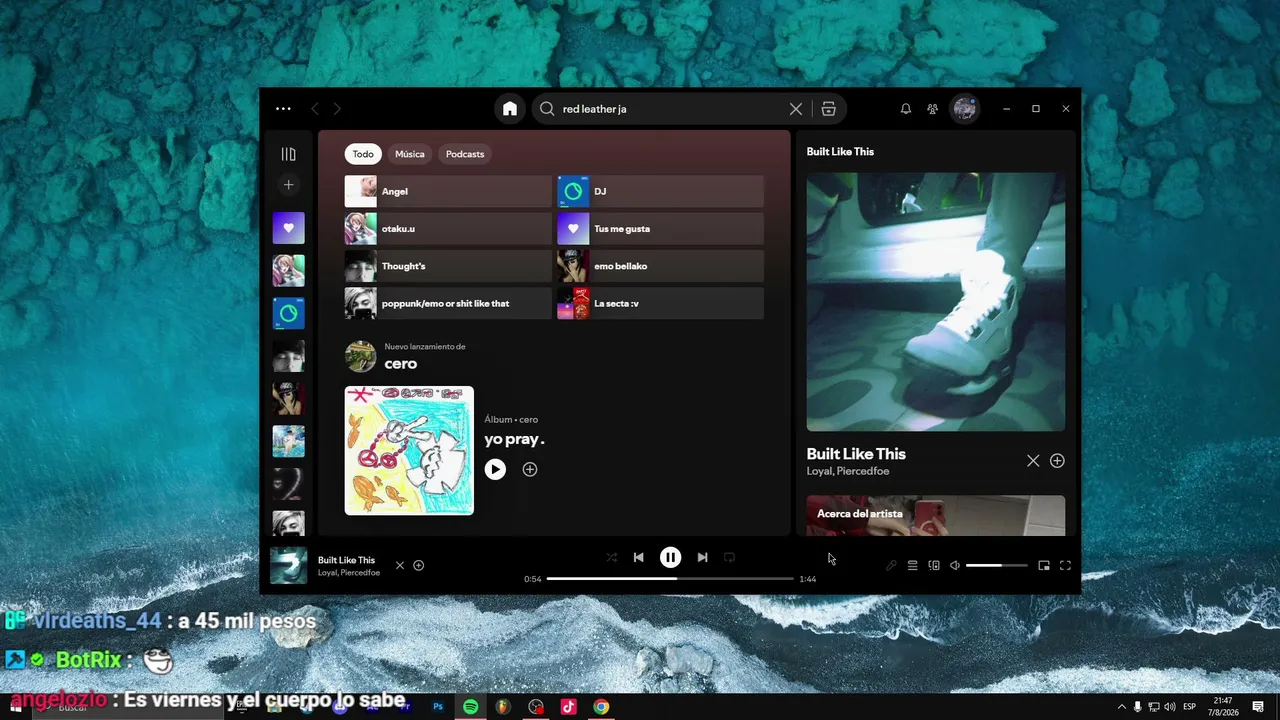Open the mini player
This screenshot has width=1280, height=720.
1044,566
